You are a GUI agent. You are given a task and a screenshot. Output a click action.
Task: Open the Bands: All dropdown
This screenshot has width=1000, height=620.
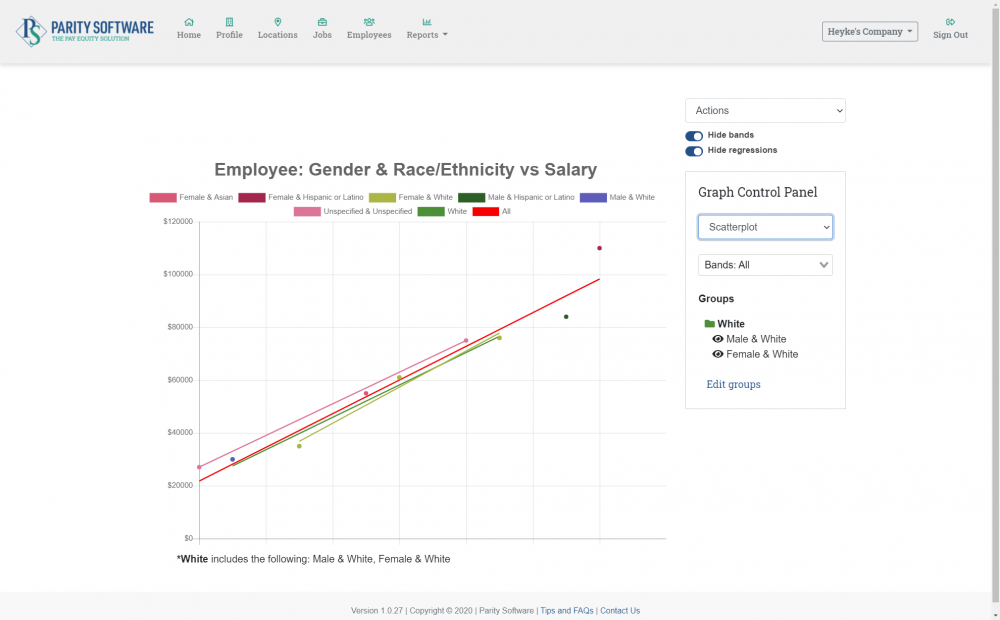point(765,265)
